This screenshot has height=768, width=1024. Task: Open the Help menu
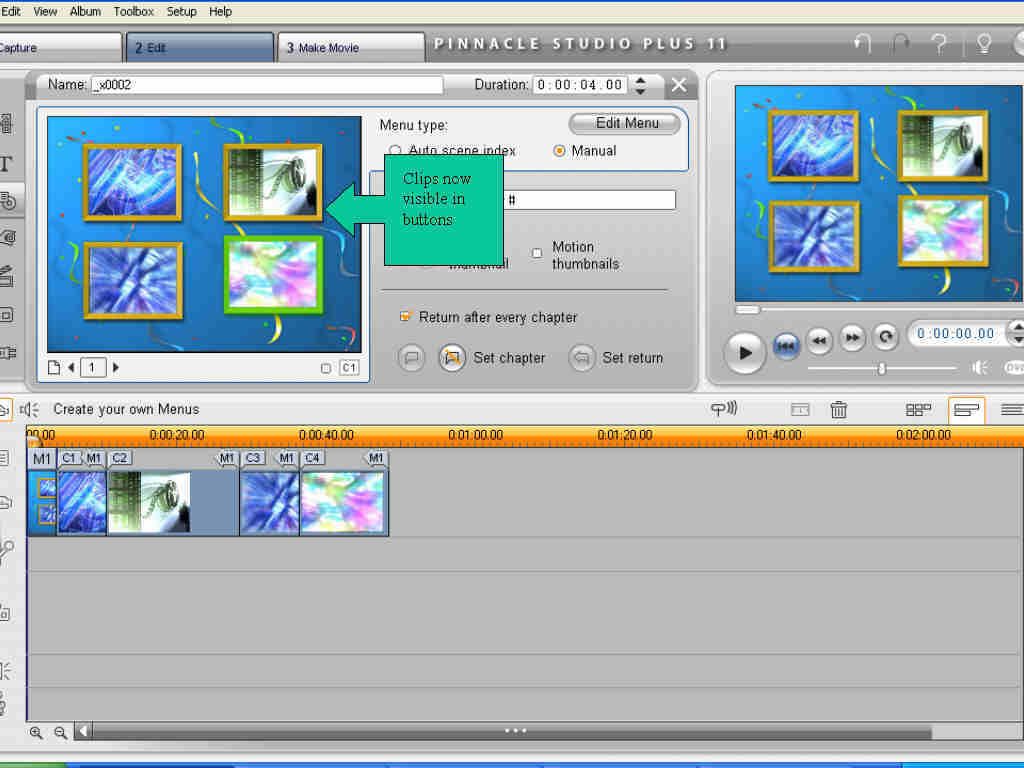click(x=221, y=11)
